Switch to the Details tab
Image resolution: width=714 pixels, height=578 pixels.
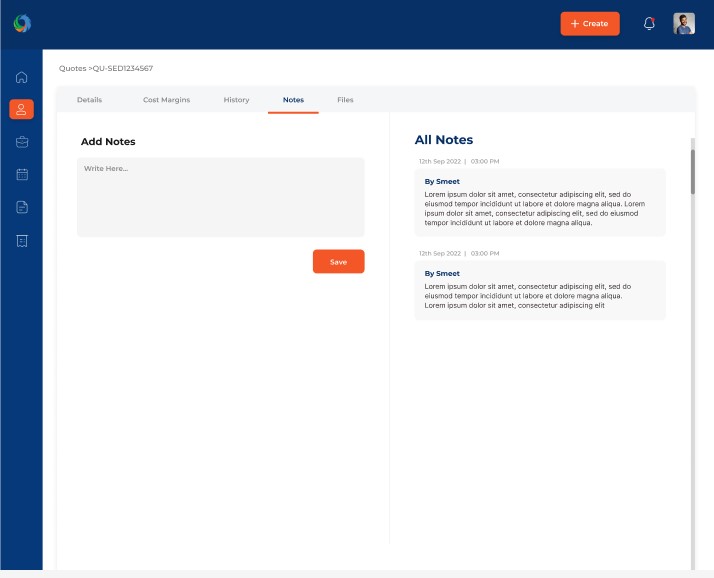coord(89,100)
